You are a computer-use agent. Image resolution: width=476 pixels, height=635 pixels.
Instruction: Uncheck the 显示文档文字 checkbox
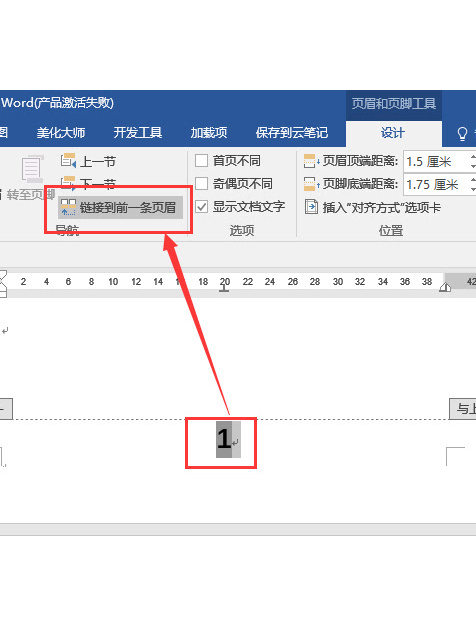point(201,207)
